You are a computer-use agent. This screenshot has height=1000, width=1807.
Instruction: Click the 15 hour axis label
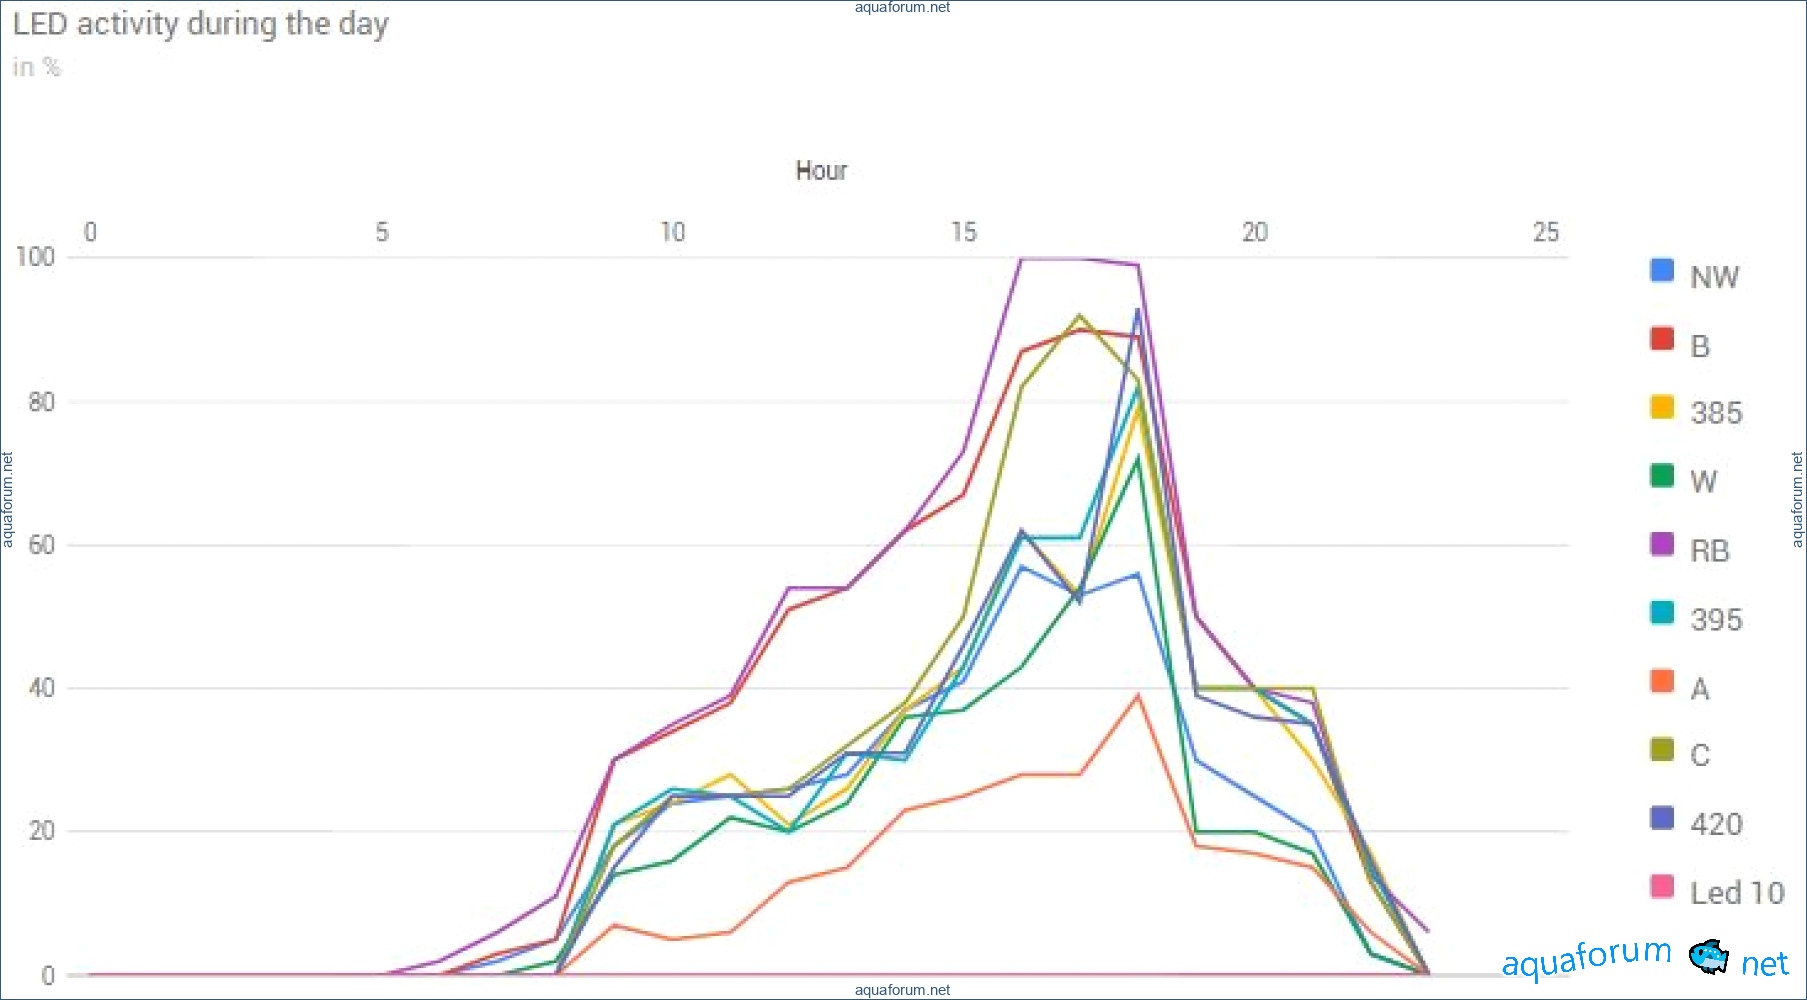click(963, 233)
